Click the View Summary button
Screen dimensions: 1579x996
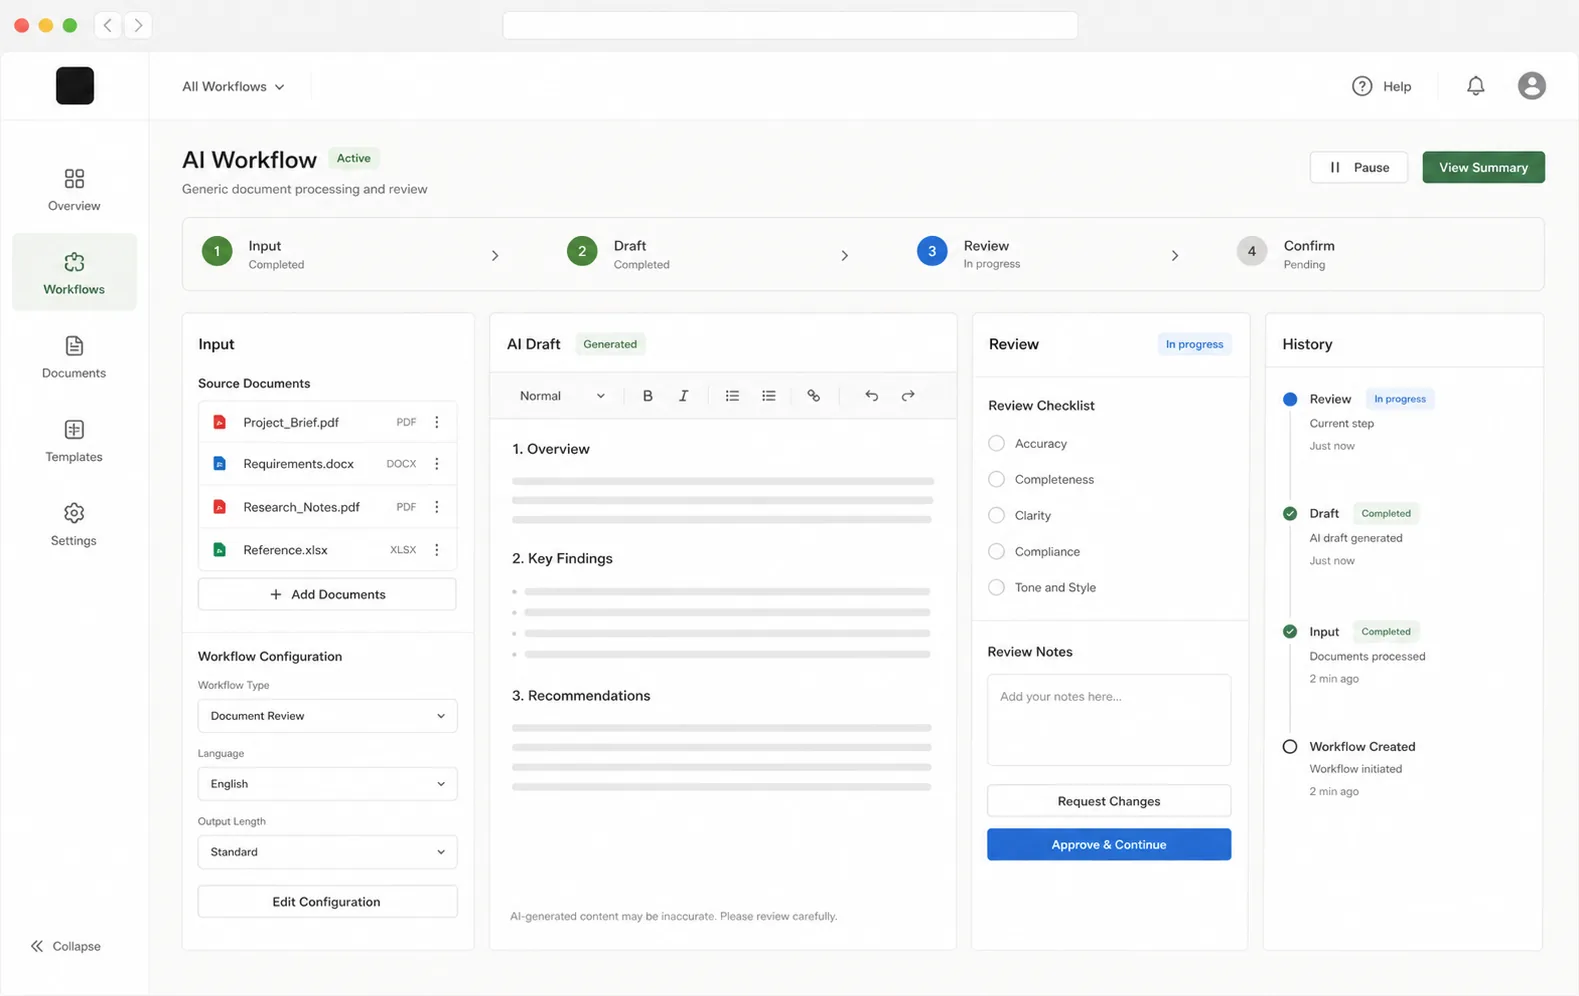click(1483, 167)
